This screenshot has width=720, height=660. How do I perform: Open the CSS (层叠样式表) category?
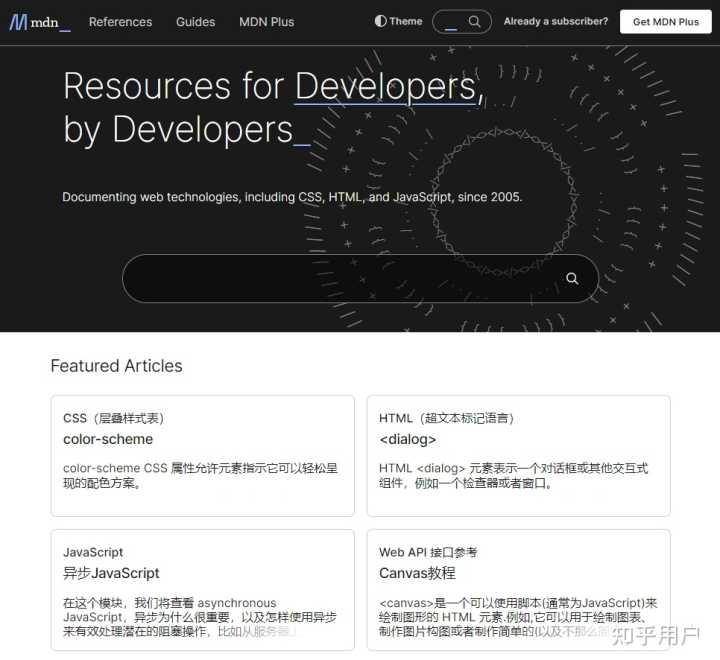(113, 418)
